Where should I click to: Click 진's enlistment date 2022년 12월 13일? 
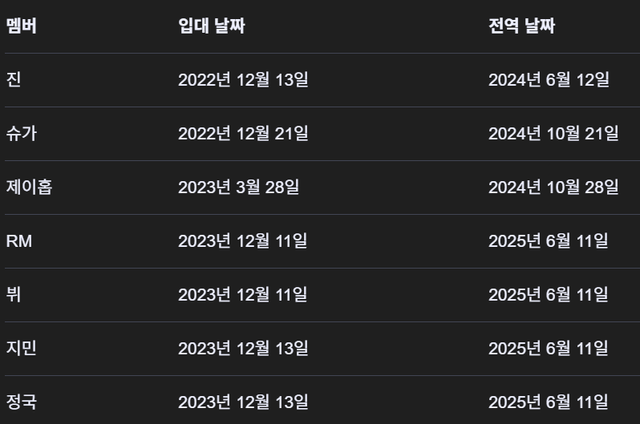point(243,80)
